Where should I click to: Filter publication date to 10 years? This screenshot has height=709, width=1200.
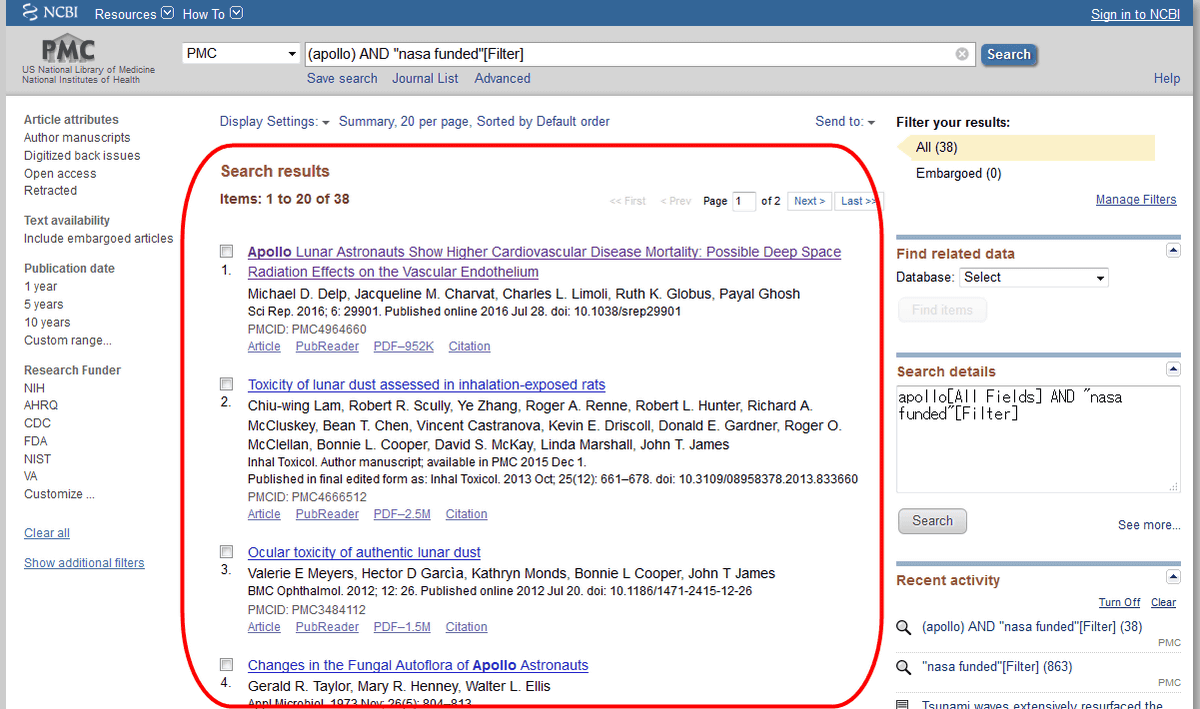tap(47, 323)
